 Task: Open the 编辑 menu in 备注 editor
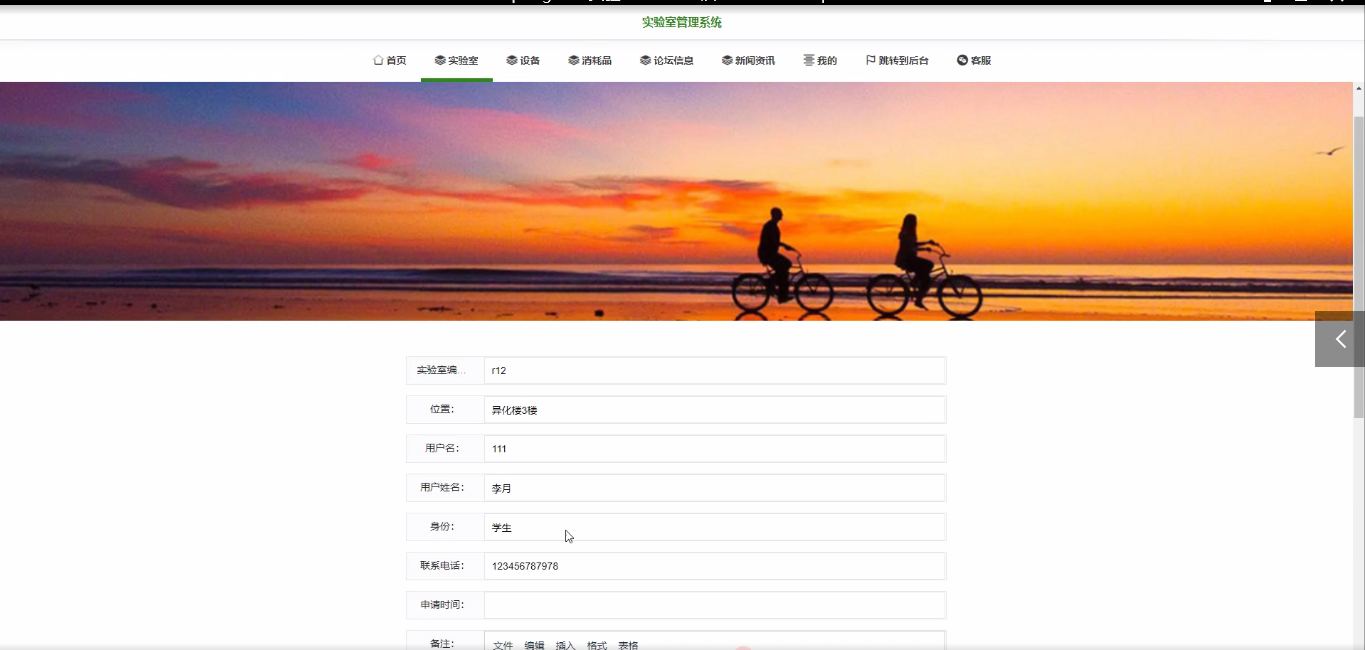click(535, 645)
